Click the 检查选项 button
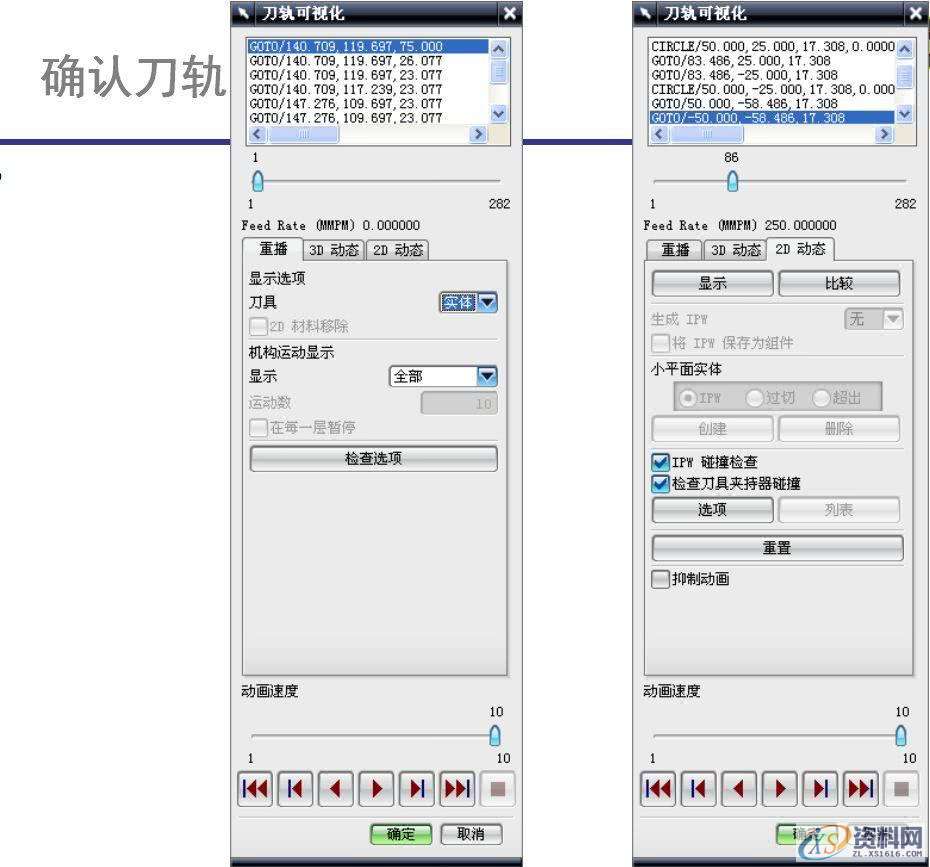The image size is (930, 867). coord(377,458)
